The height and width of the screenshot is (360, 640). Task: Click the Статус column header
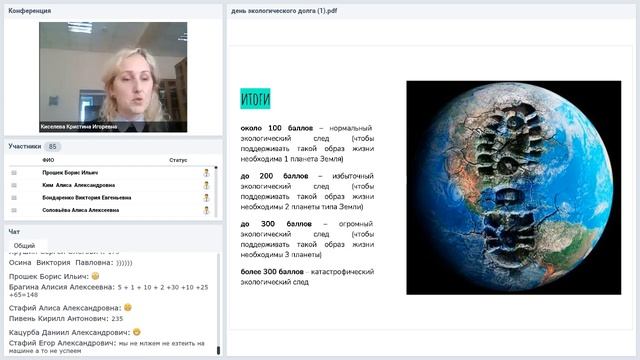(178, 160)
